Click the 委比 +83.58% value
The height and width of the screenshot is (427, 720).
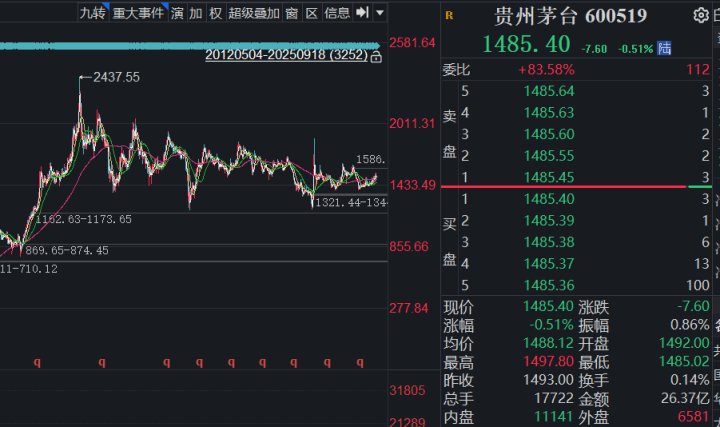[546, 70]
